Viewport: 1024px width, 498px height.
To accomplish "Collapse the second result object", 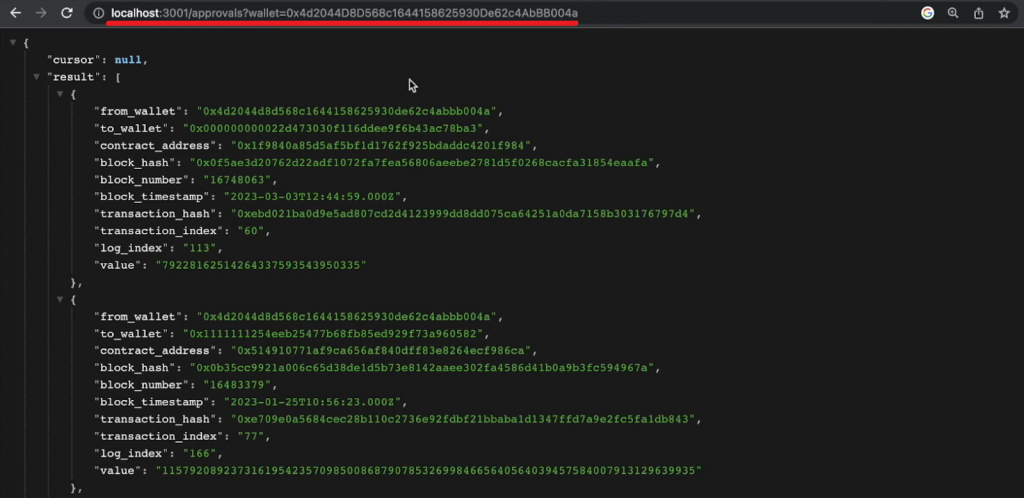I will pyautogui.click(x=60, y=299).
